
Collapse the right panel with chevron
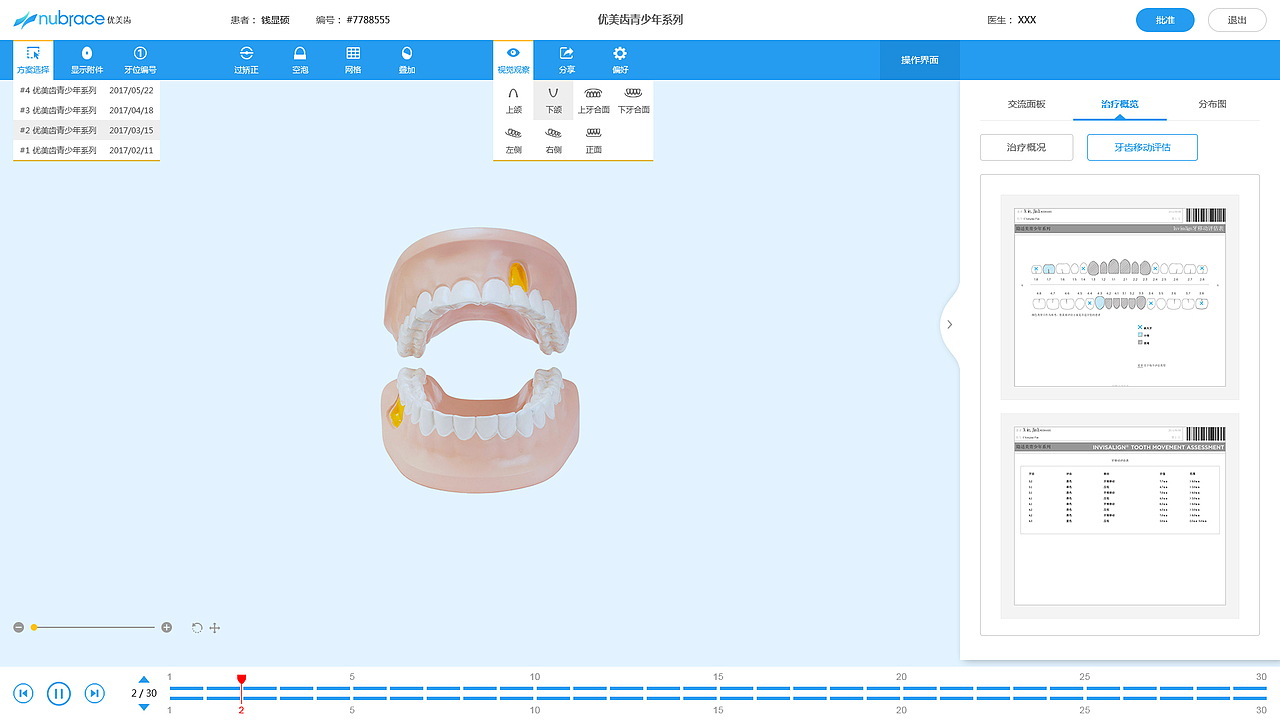point(949,324)
